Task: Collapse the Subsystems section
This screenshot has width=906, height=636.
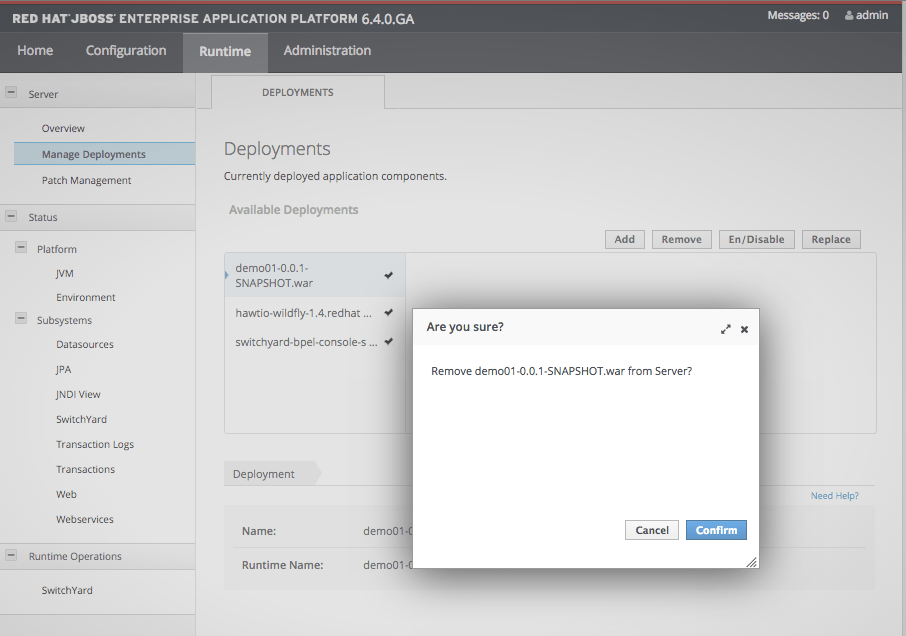Action: [x=22, y=320]
